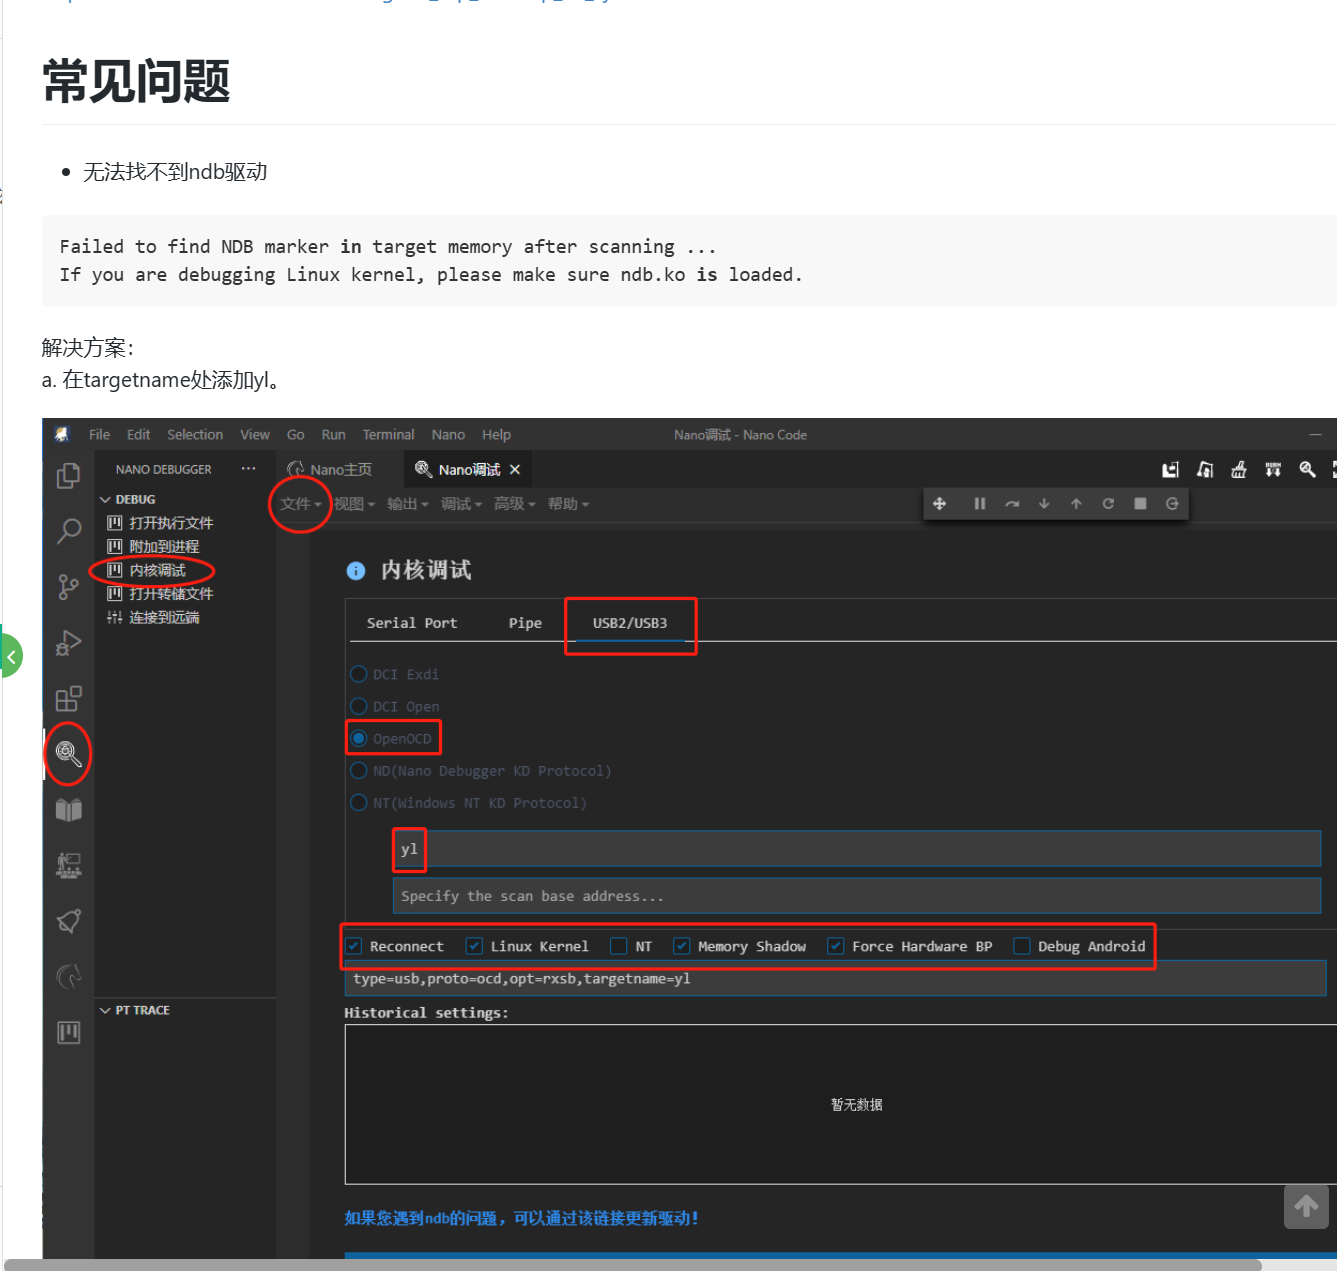
Task: Enable the NT checkbox
Action: click(619, 946)
